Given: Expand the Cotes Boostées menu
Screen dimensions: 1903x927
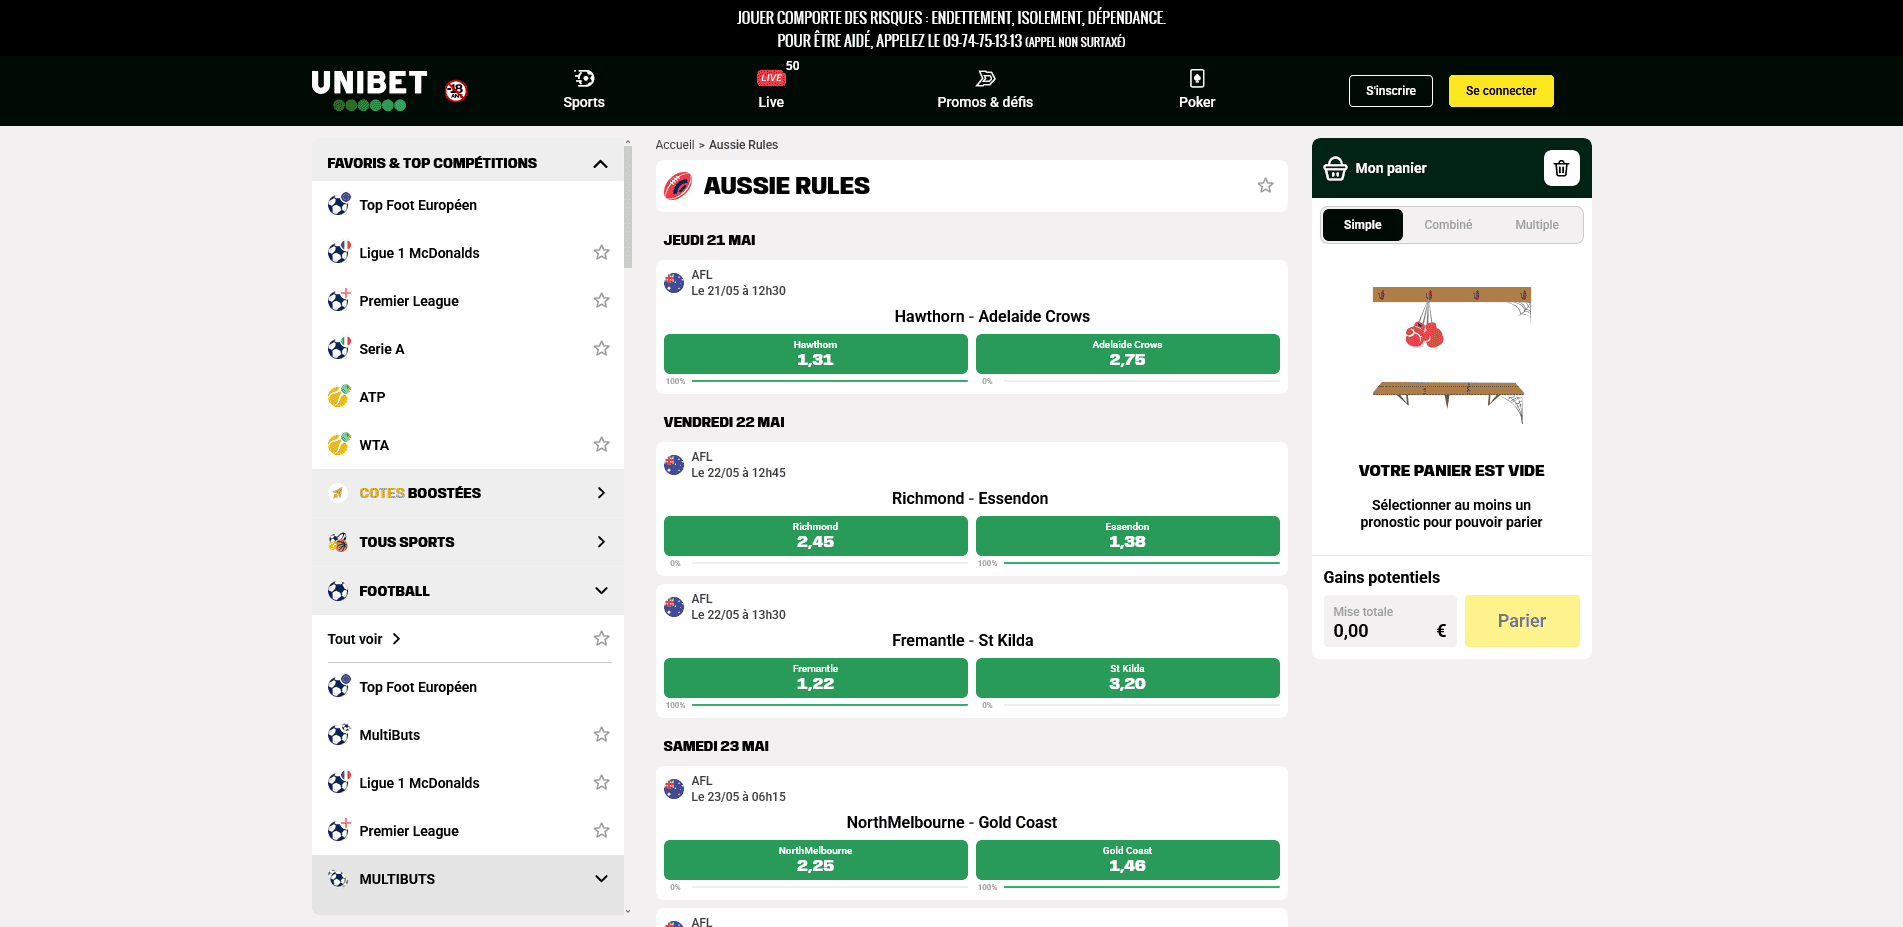Looking at the screenshot, I should point(600,493).
